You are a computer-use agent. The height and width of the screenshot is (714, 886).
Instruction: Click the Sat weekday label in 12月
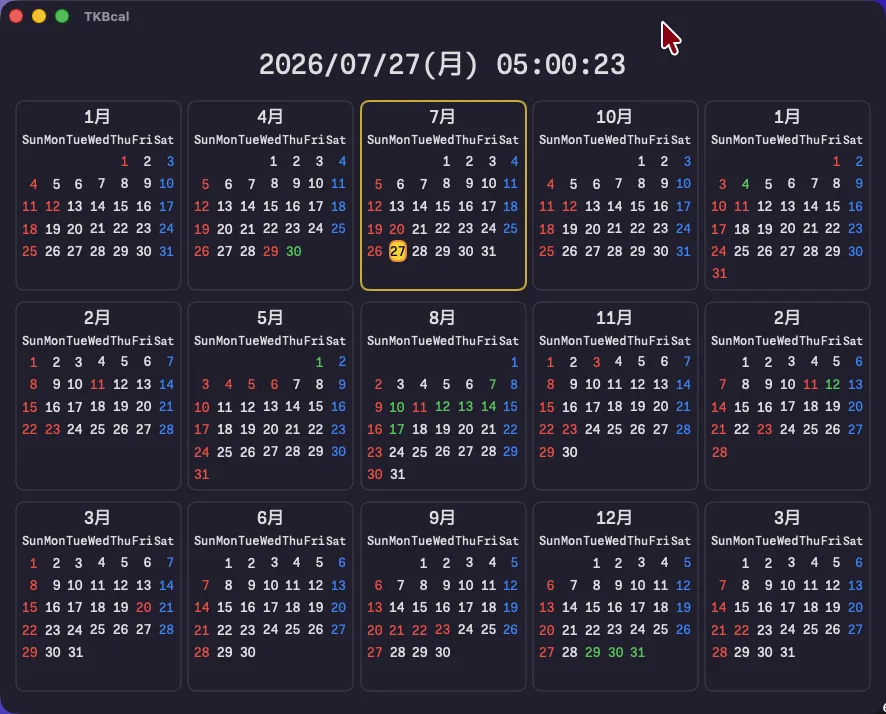pos(681,541)
